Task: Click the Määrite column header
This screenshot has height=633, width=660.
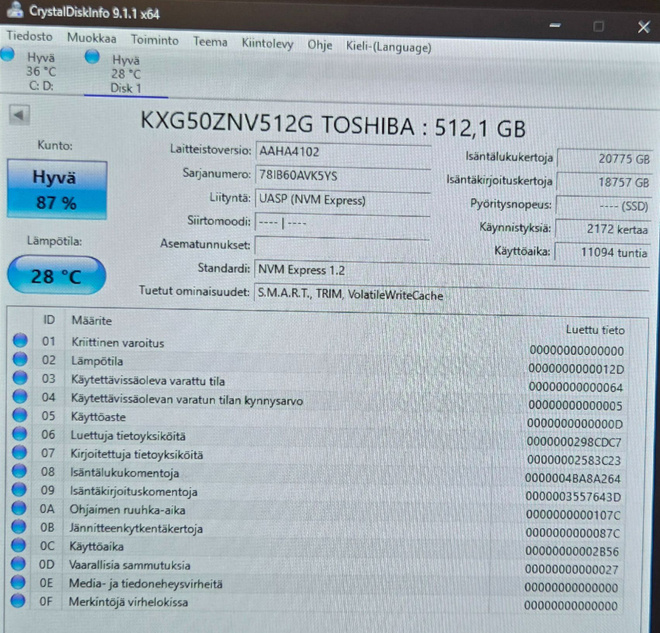Action: click(x=92, y=321)
